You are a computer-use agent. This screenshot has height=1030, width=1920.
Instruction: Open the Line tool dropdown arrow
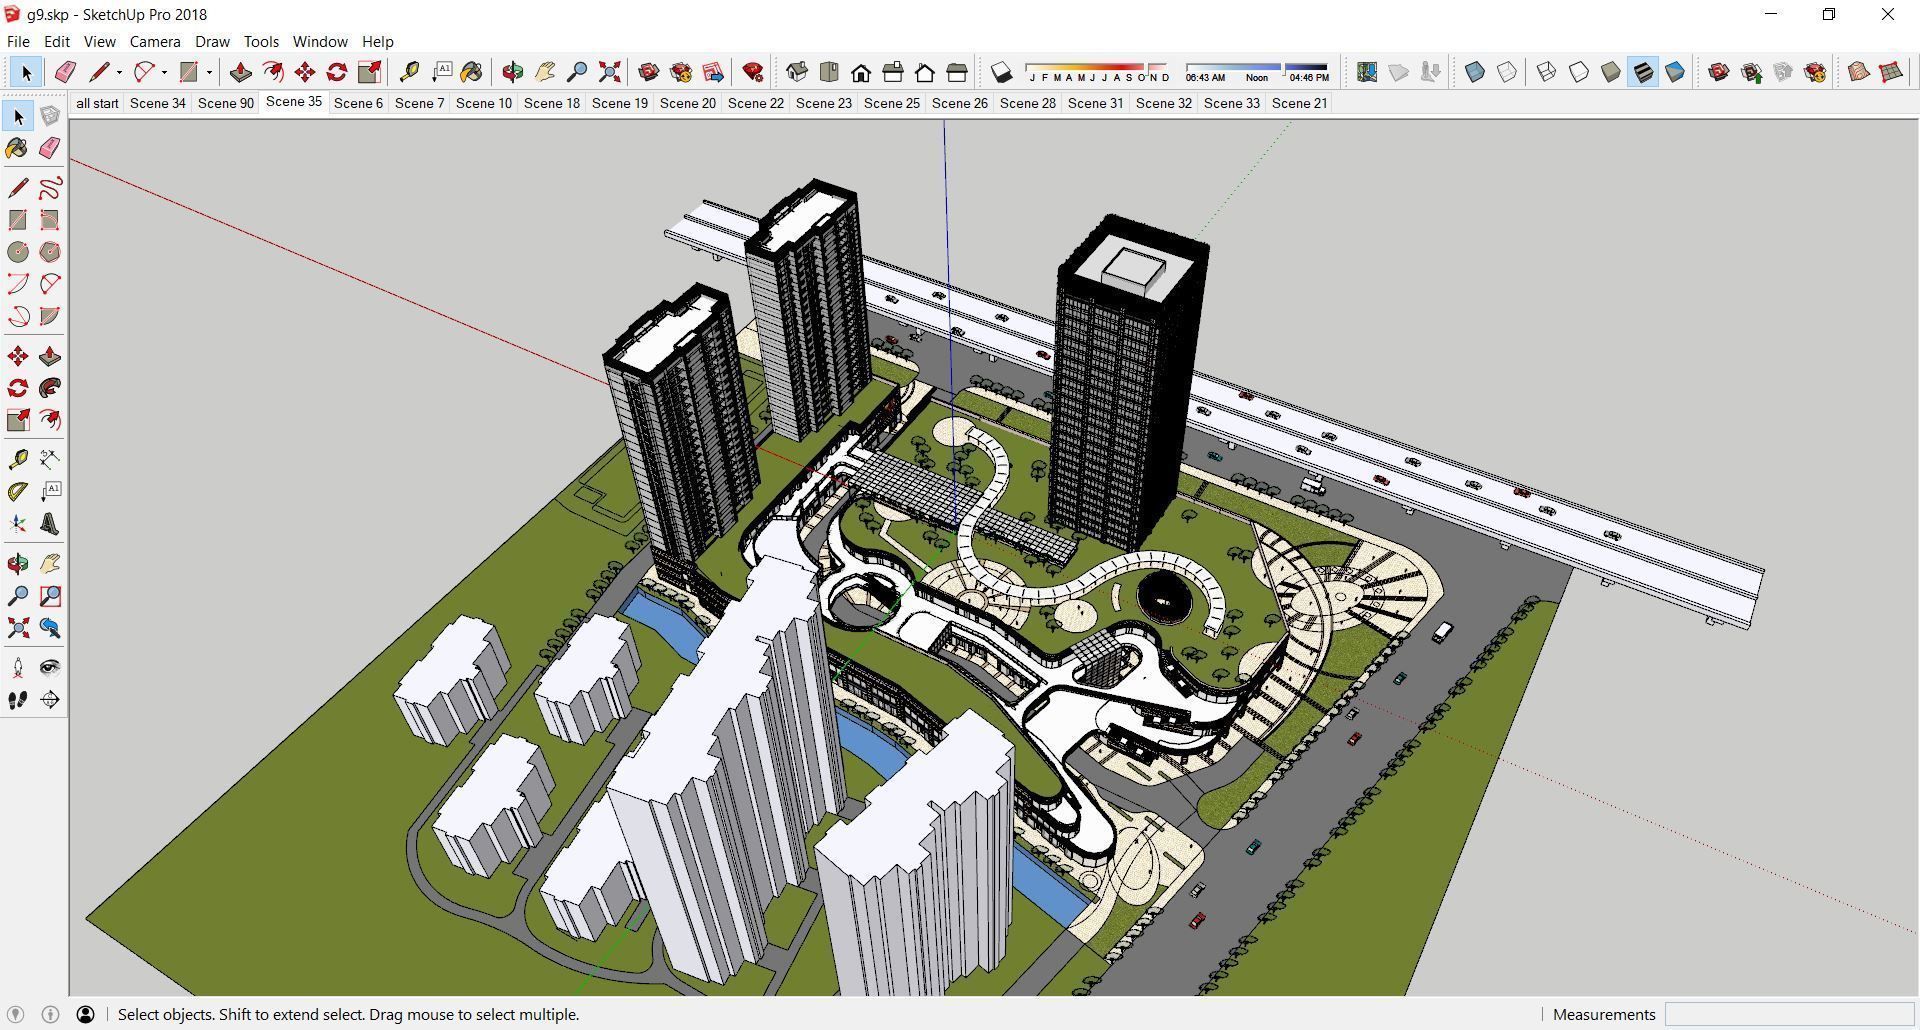pyautogui.click(x=119, y=72)
